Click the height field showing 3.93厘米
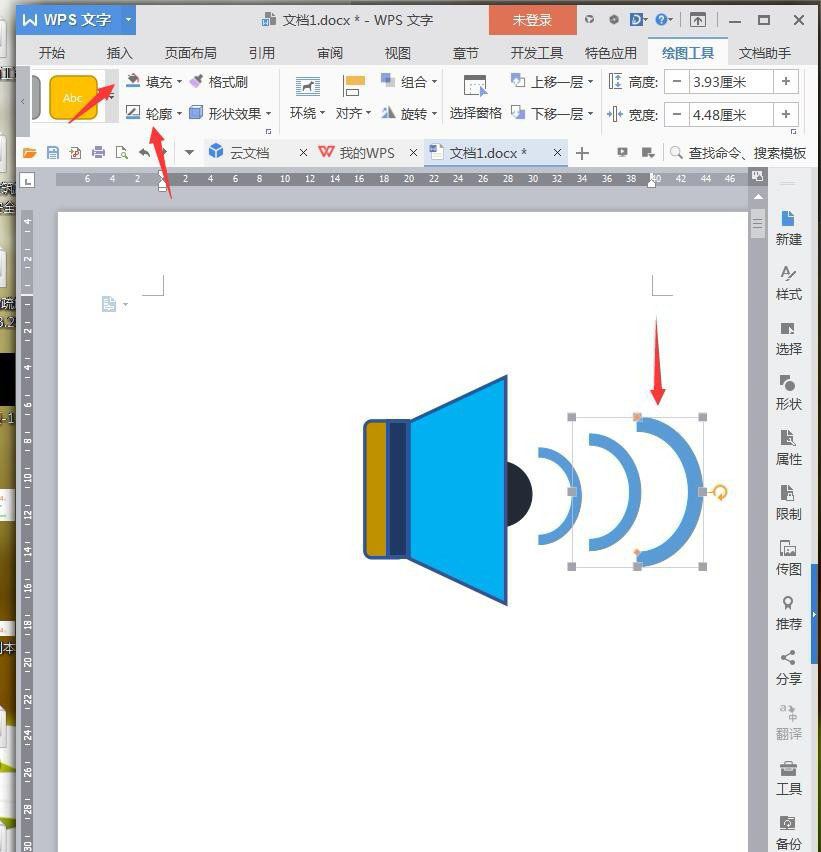821x852 pixels. [731, 82]
